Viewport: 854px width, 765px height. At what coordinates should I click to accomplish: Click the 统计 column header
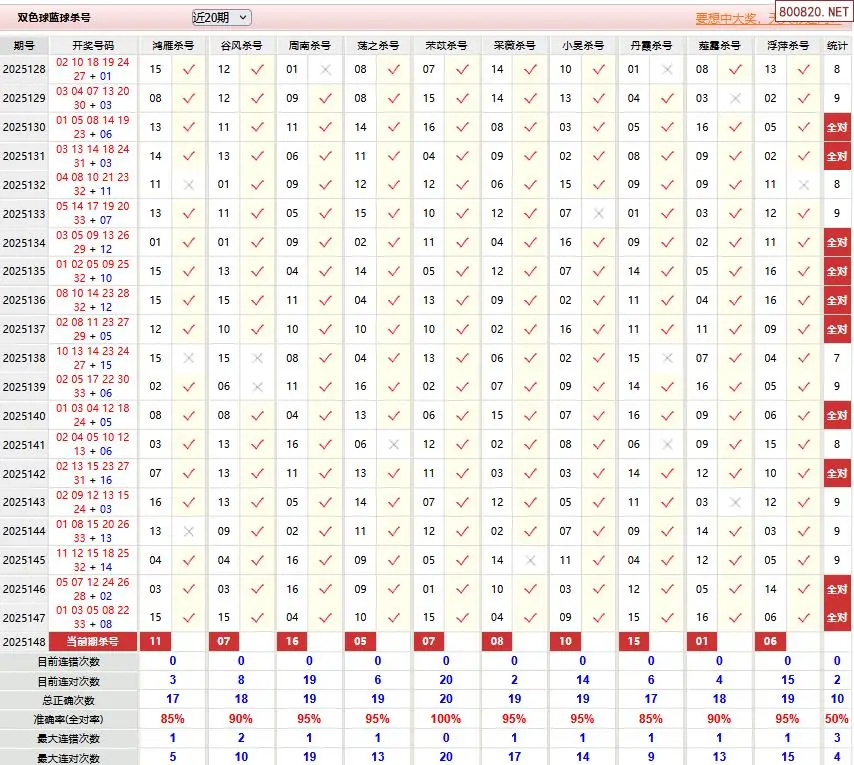(837, 46)
